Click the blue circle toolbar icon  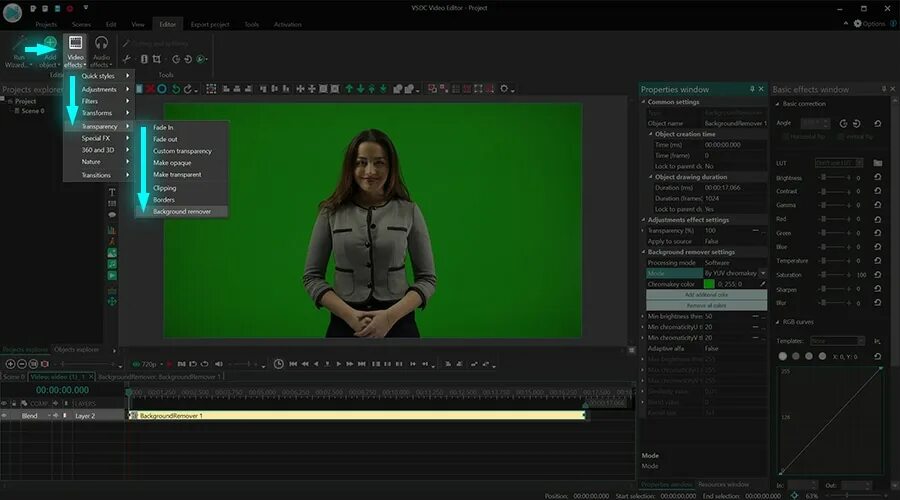pos(162,89)
